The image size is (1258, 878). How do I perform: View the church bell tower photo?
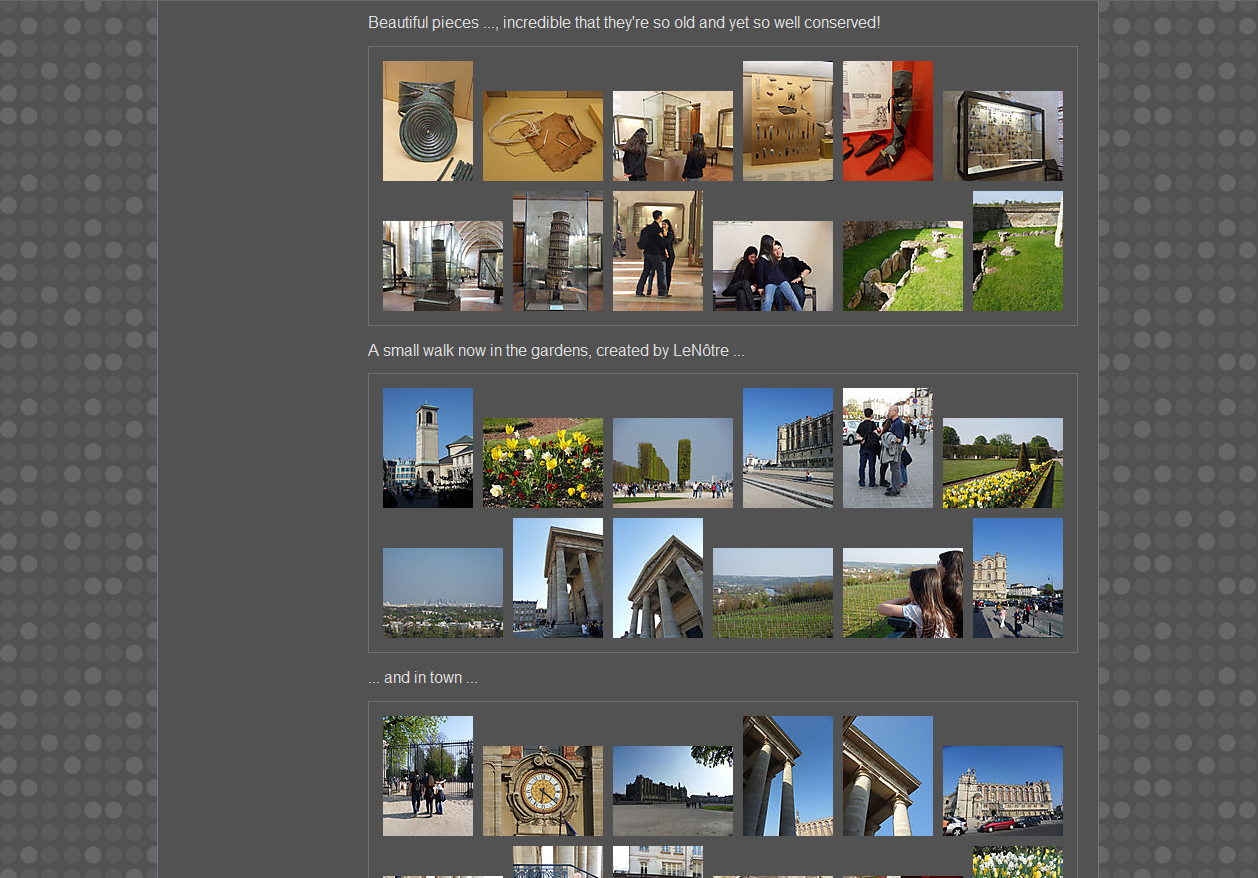point(427,448)
